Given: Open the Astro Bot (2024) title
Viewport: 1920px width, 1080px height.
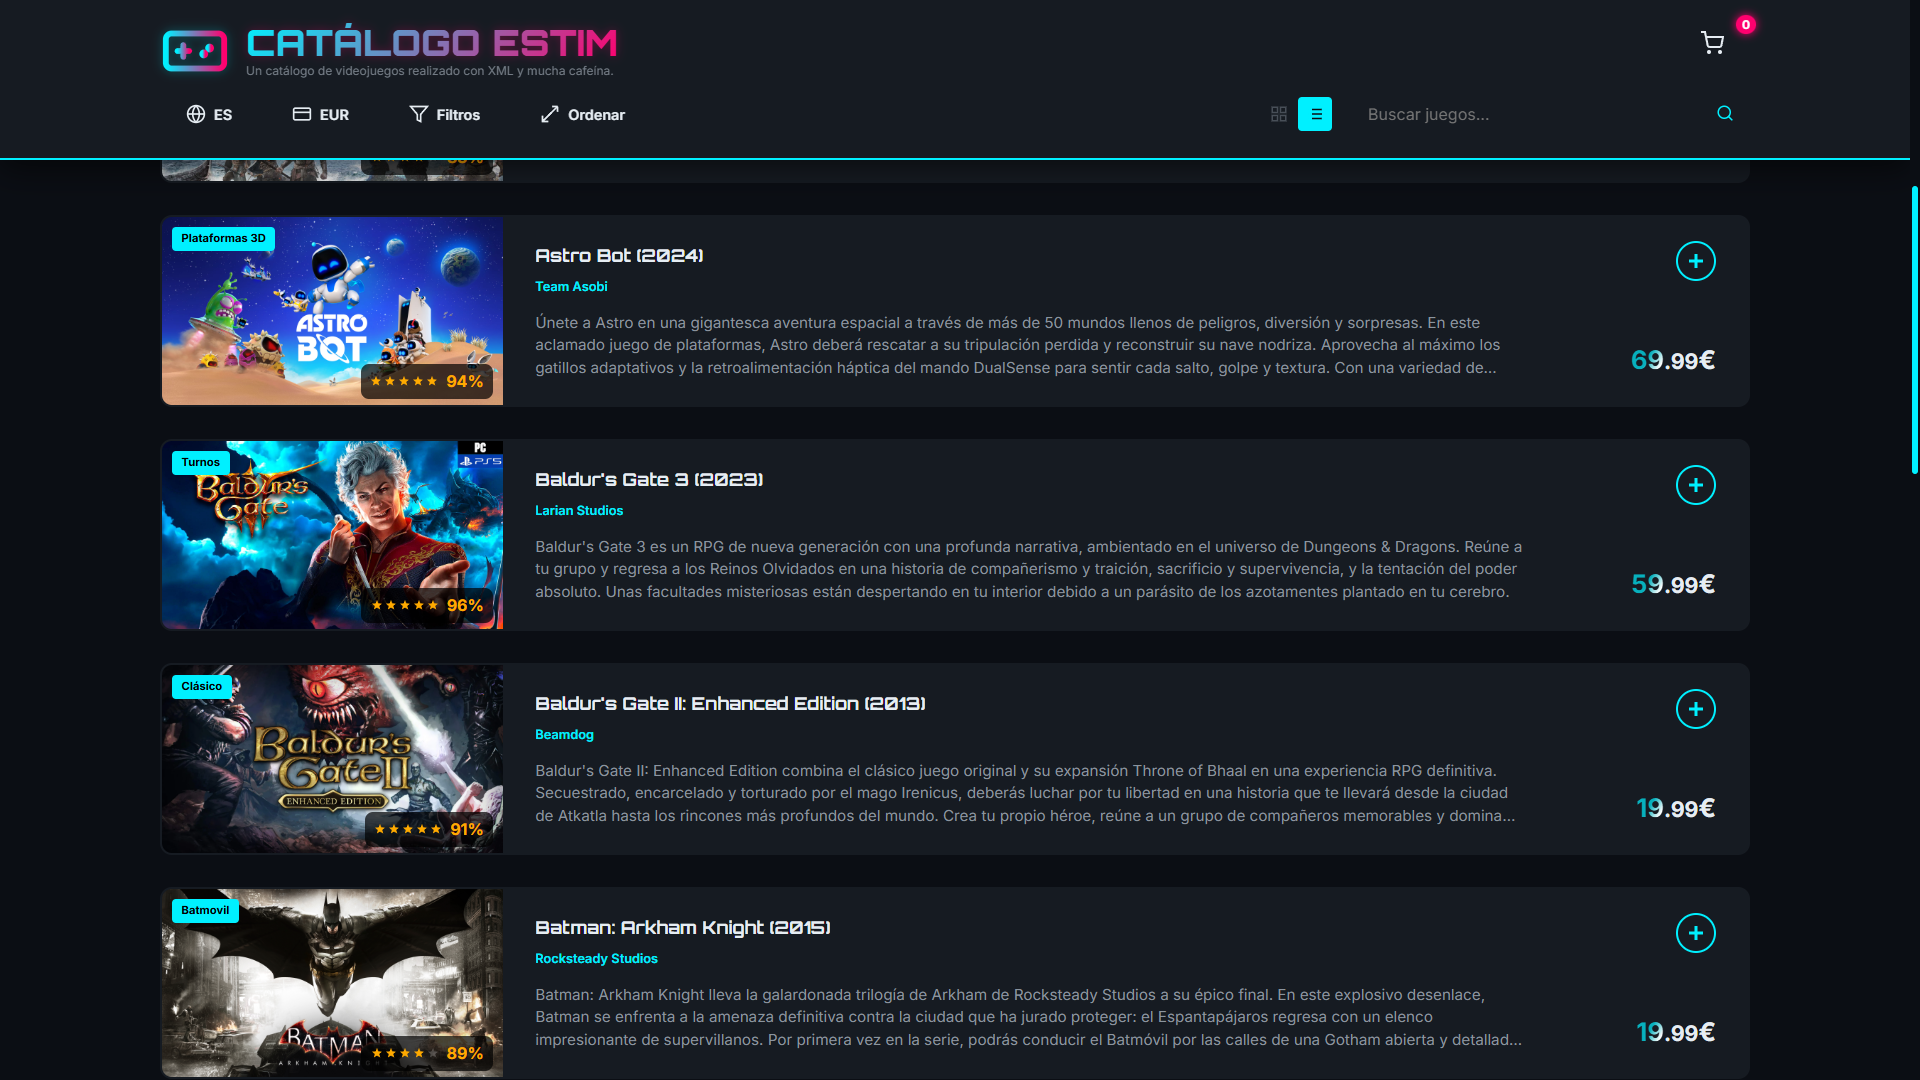Looking at the screenshot, I should pyautogui.click(x=619, y=256).
